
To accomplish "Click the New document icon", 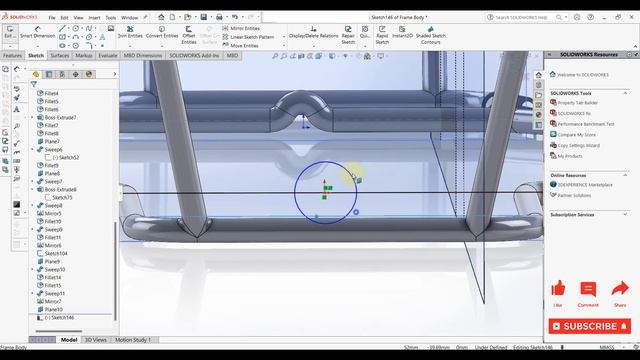I will coord(172,17).
